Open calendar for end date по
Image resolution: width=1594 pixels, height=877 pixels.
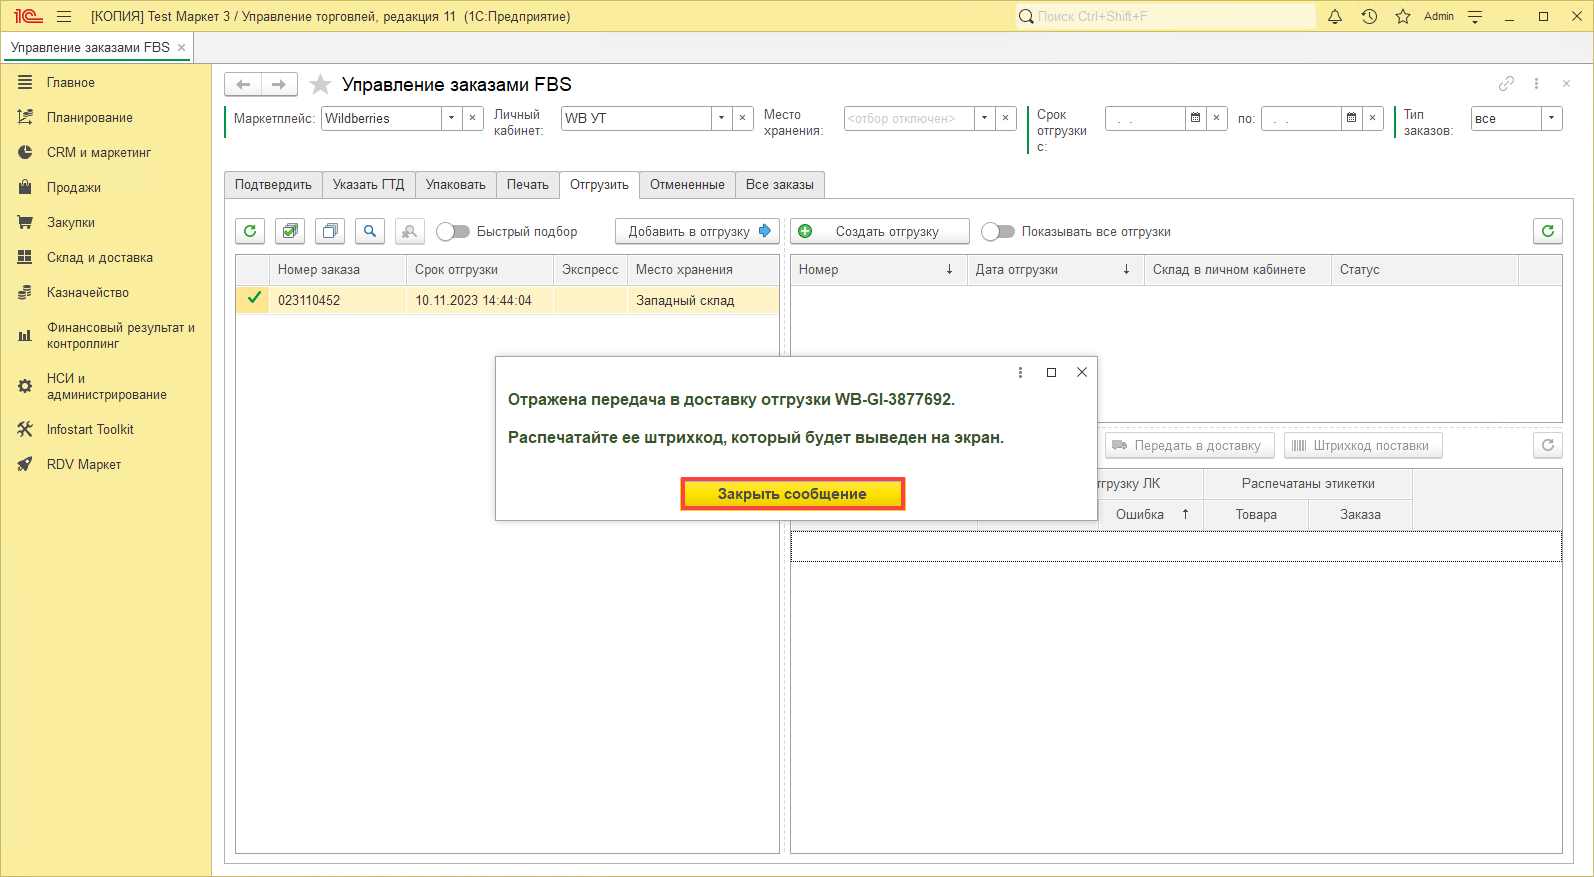click(1351, 118)
